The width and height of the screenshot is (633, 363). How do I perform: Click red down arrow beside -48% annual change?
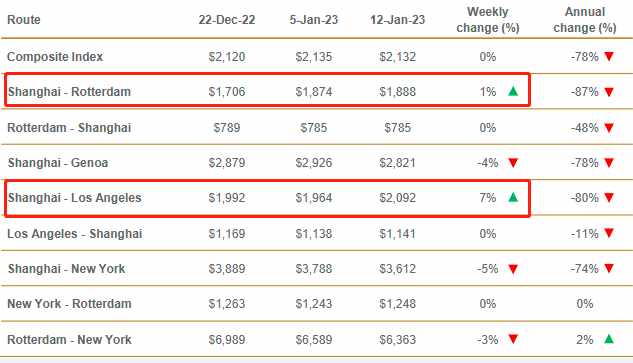(x=609, y=128)
